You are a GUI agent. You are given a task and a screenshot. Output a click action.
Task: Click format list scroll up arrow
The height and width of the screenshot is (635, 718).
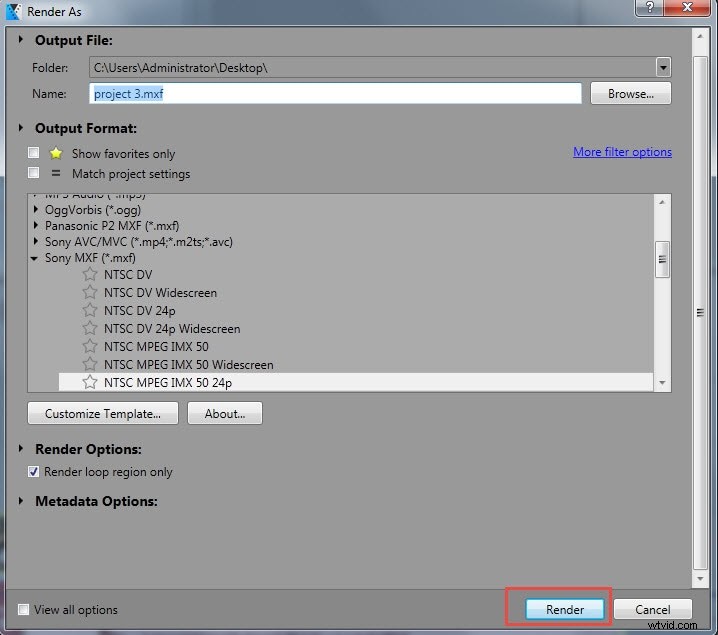click(x=662, y=202)
